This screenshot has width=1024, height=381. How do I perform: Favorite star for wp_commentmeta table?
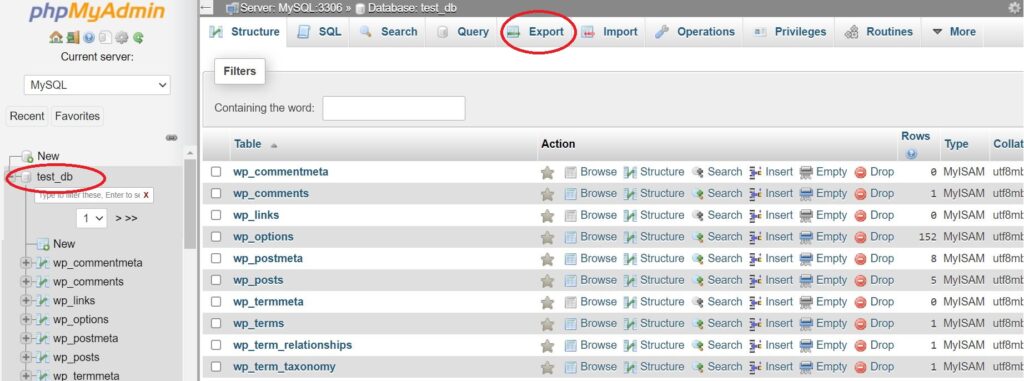547,173
